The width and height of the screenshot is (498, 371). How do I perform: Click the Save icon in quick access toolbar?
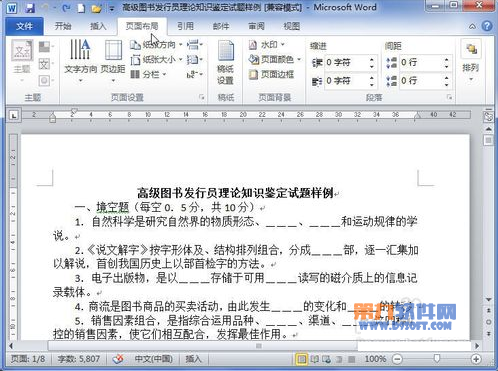[x=30, y=8]
